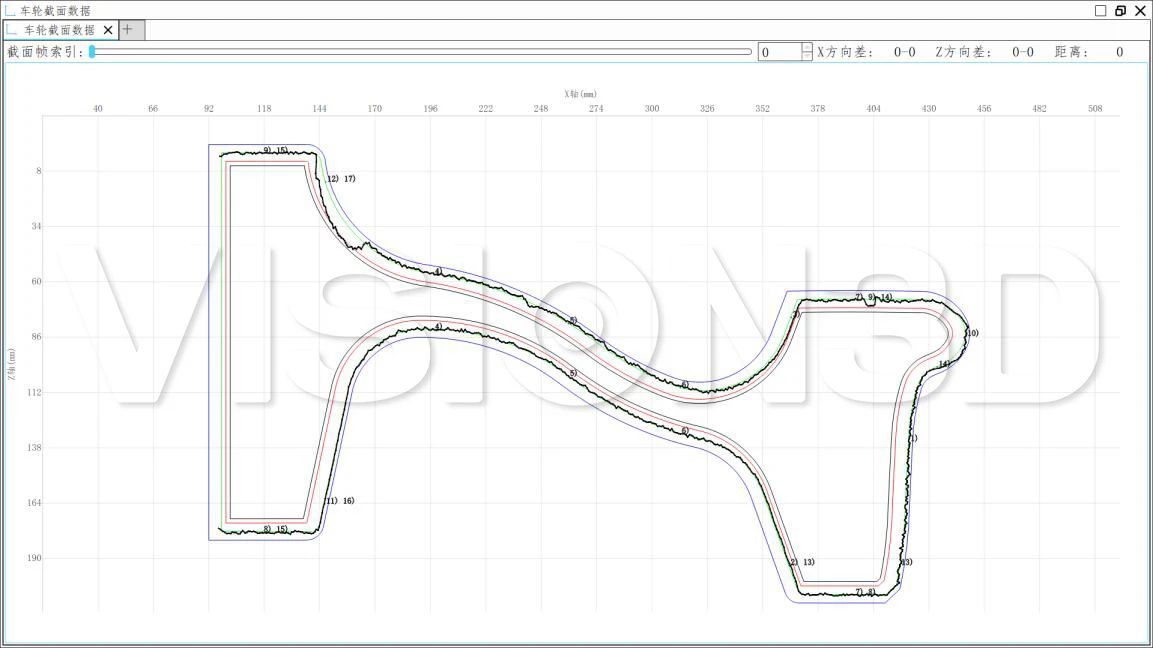Increase frame index with up arrow
The image size is (1153, 648).
coord(807,47)
